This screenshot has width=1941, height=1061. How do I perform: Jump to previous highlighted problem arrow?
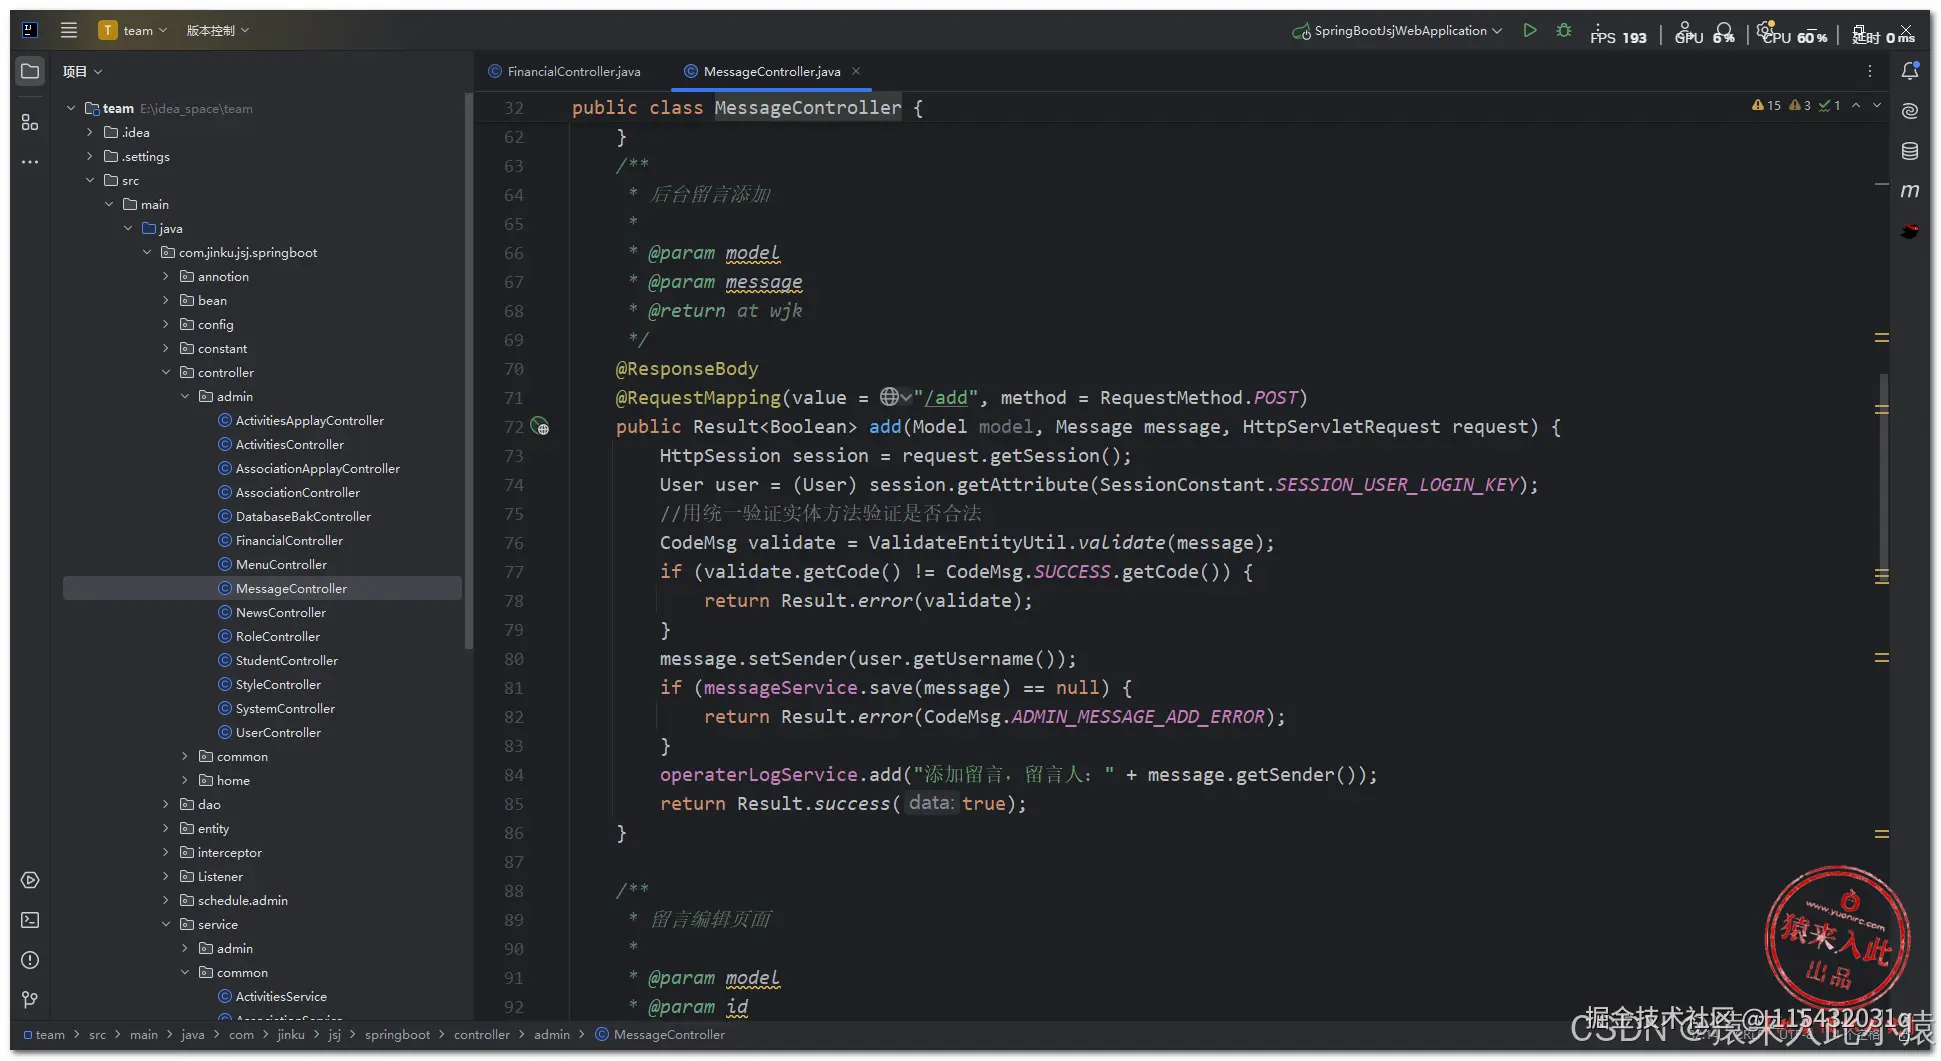[1856, 105]
